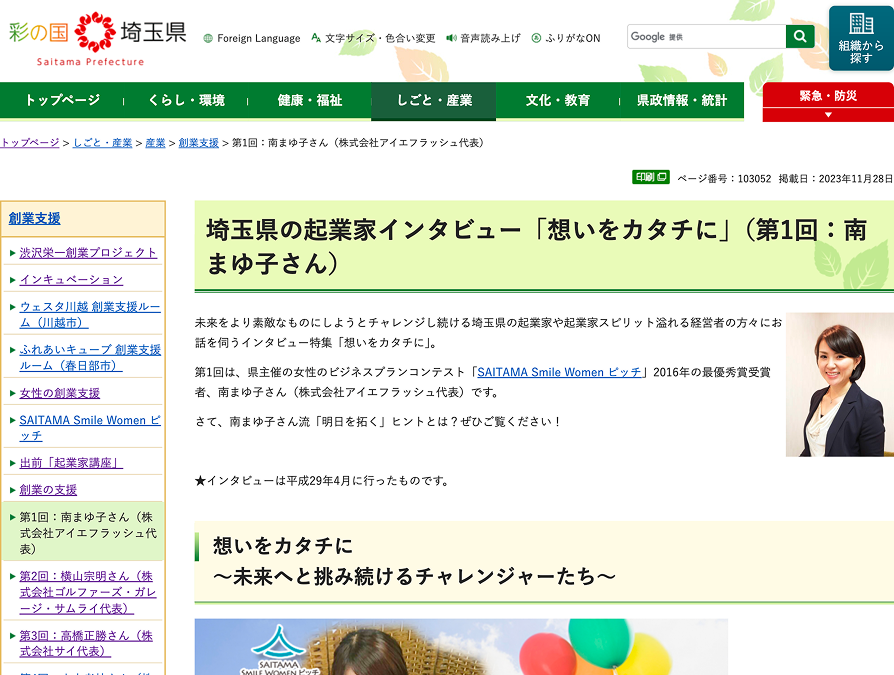Open 渋沢栄一創業プロジェクト sidebar link
Screen dimensions: 894x675
click(x=88, y=253)
